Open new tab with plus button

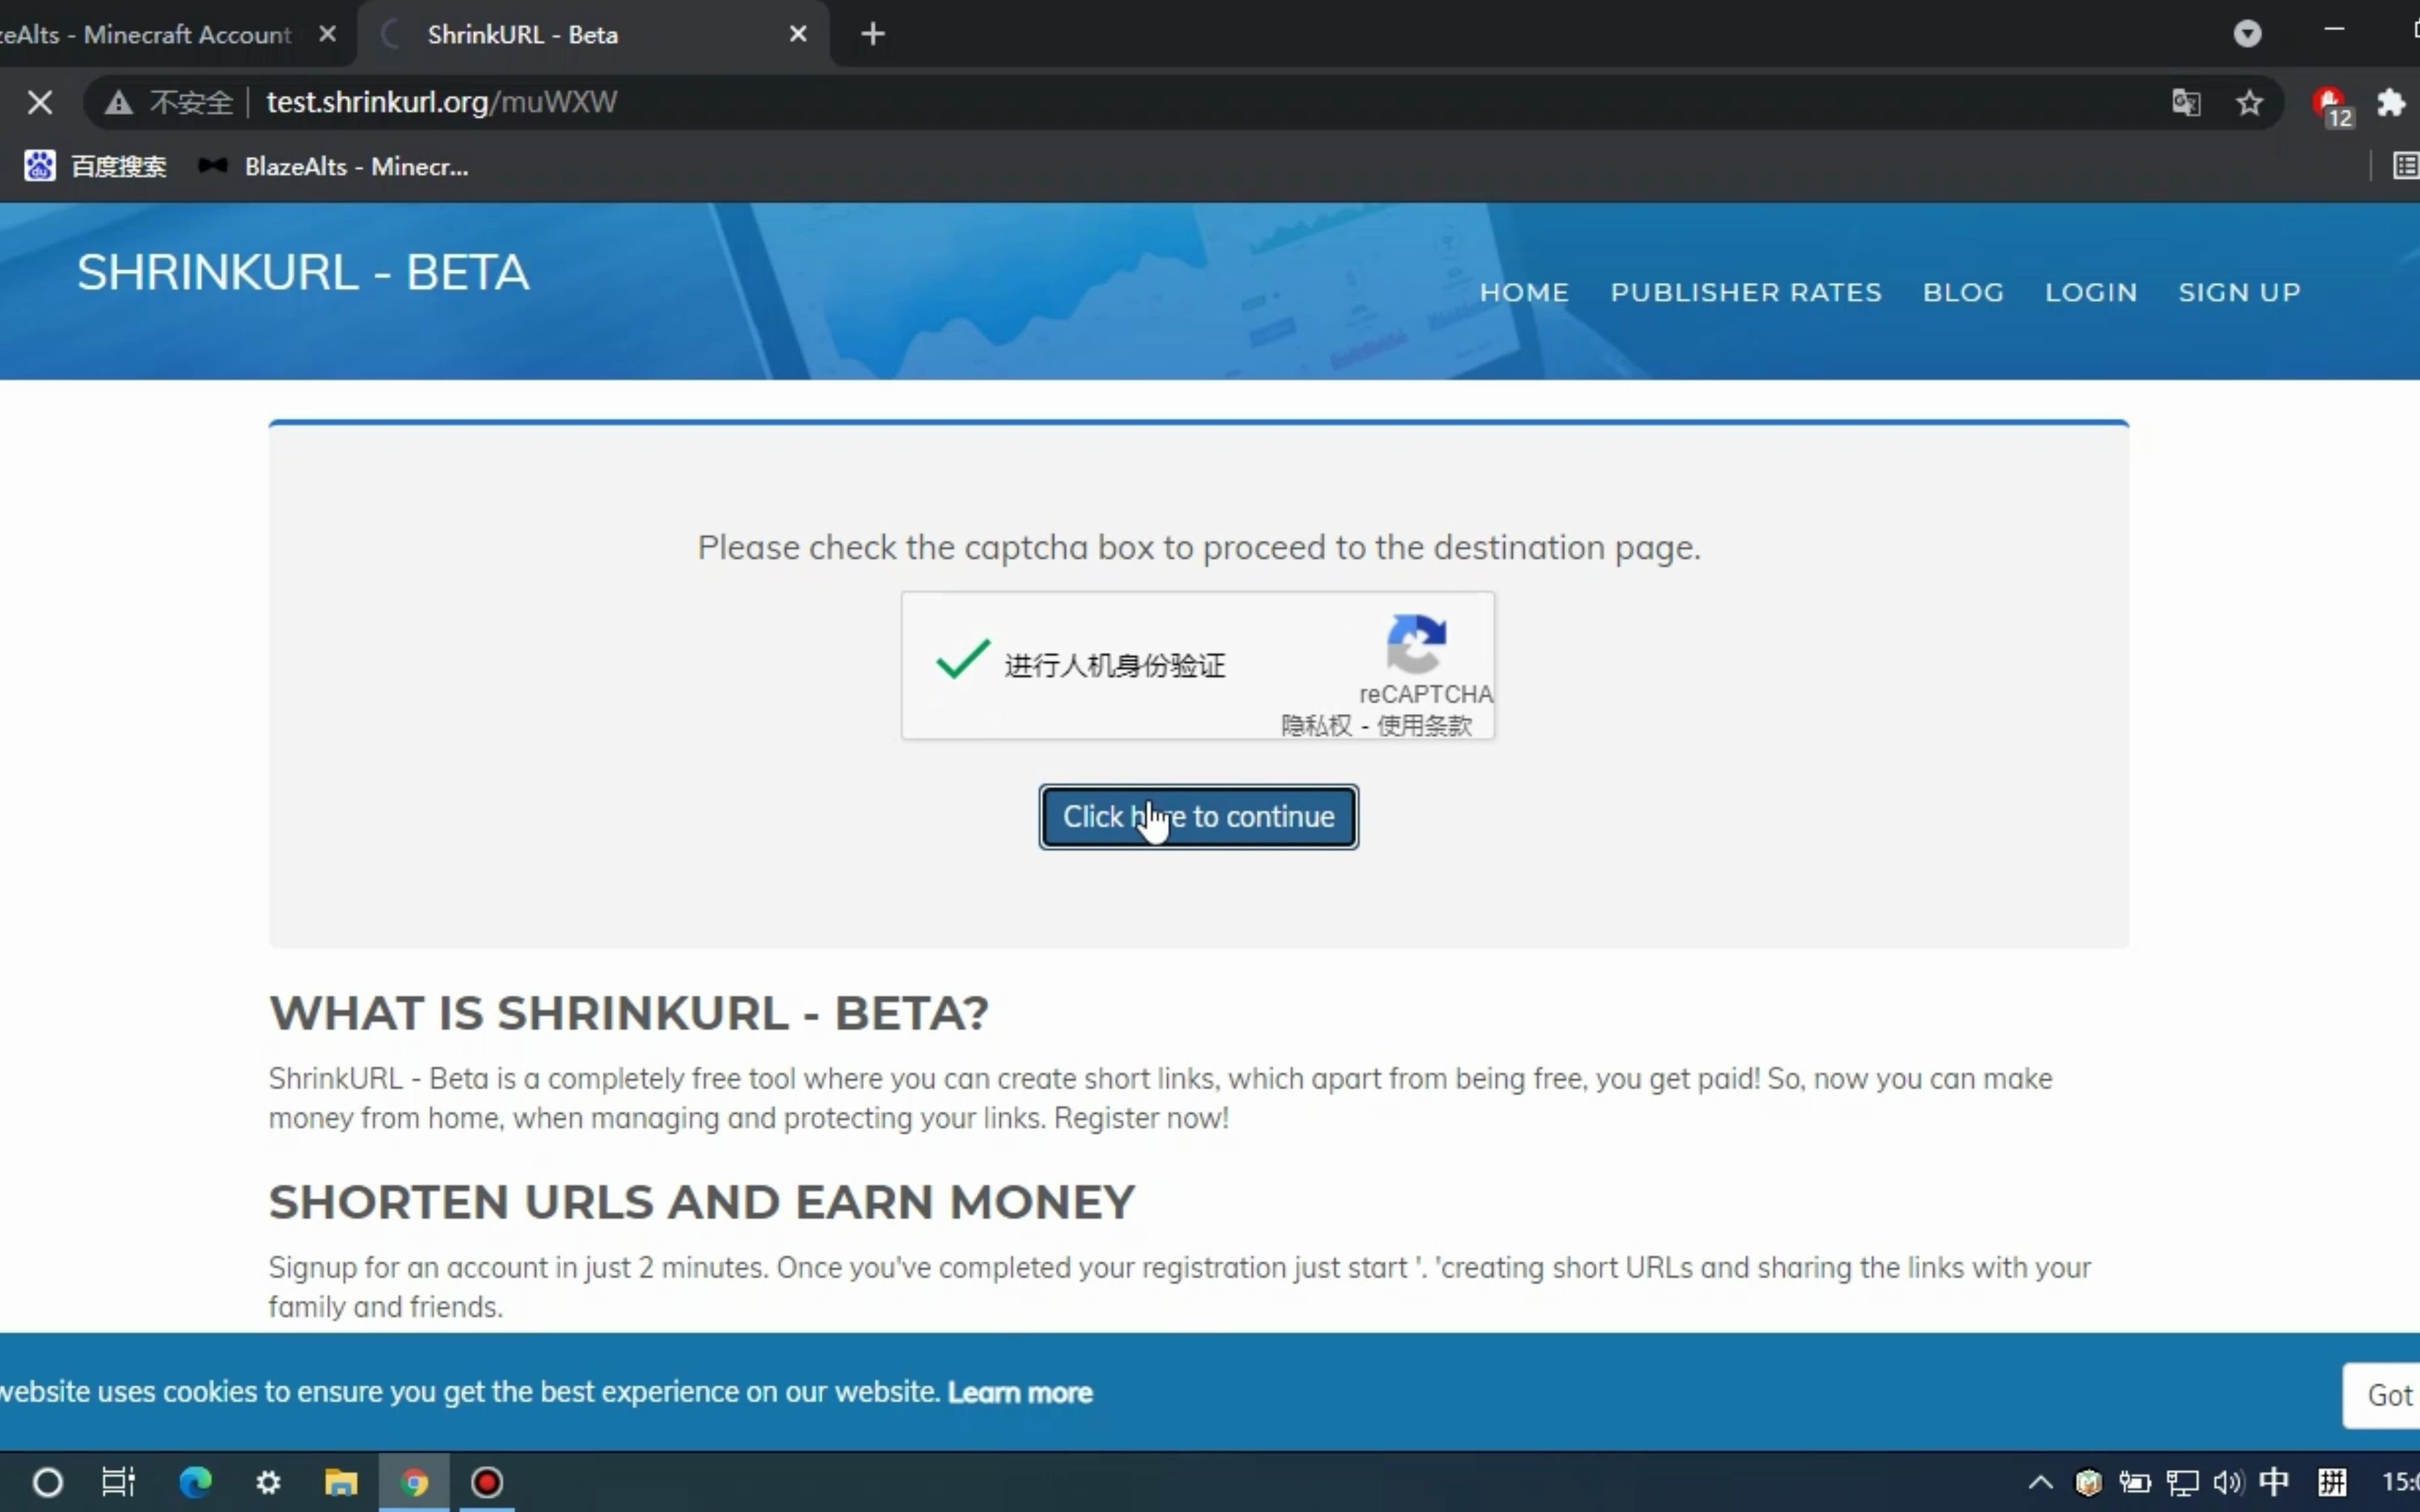[x=873, y=34]
